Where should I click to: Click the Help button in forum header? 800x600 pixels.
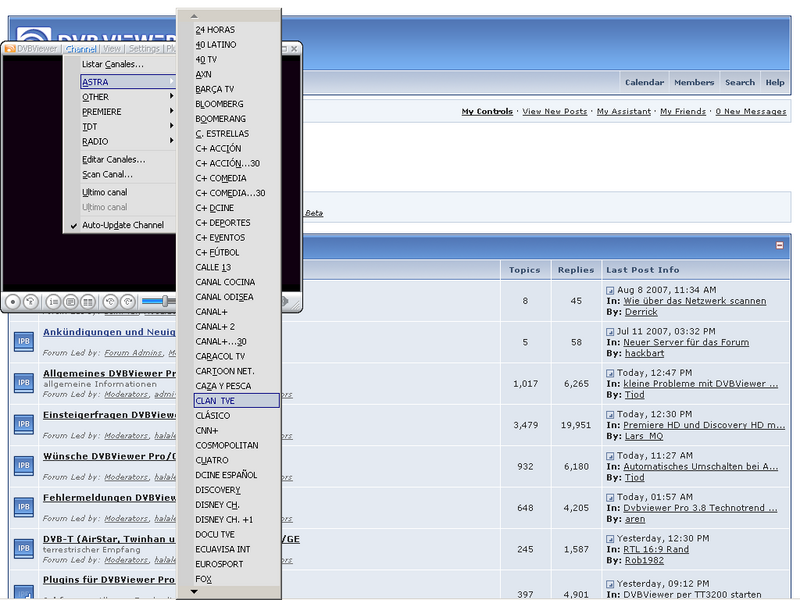point(775,82)
